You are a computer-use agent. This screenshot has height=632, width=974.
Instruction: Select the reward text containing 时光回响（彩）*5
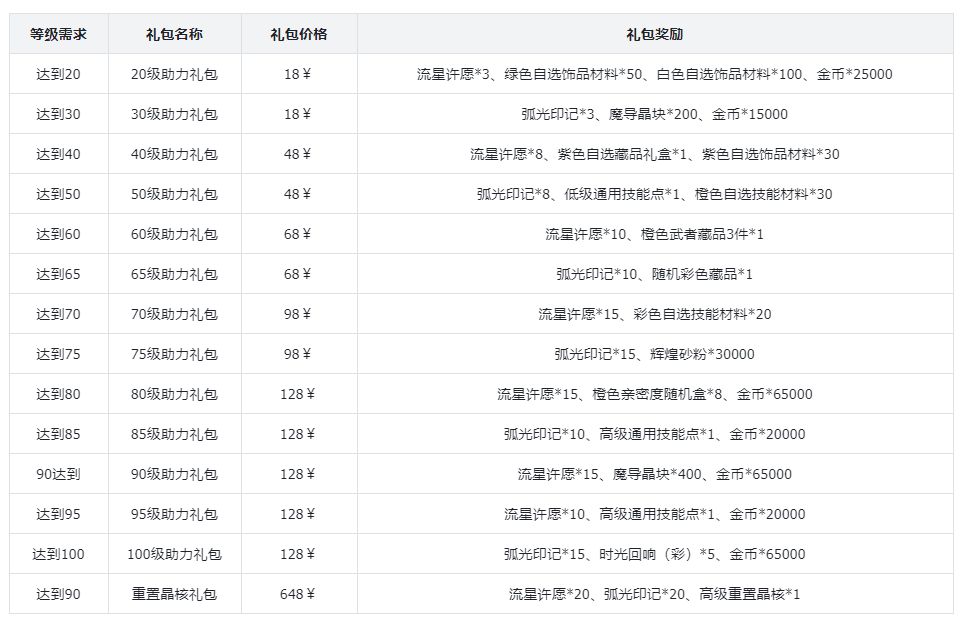[655, 554]
